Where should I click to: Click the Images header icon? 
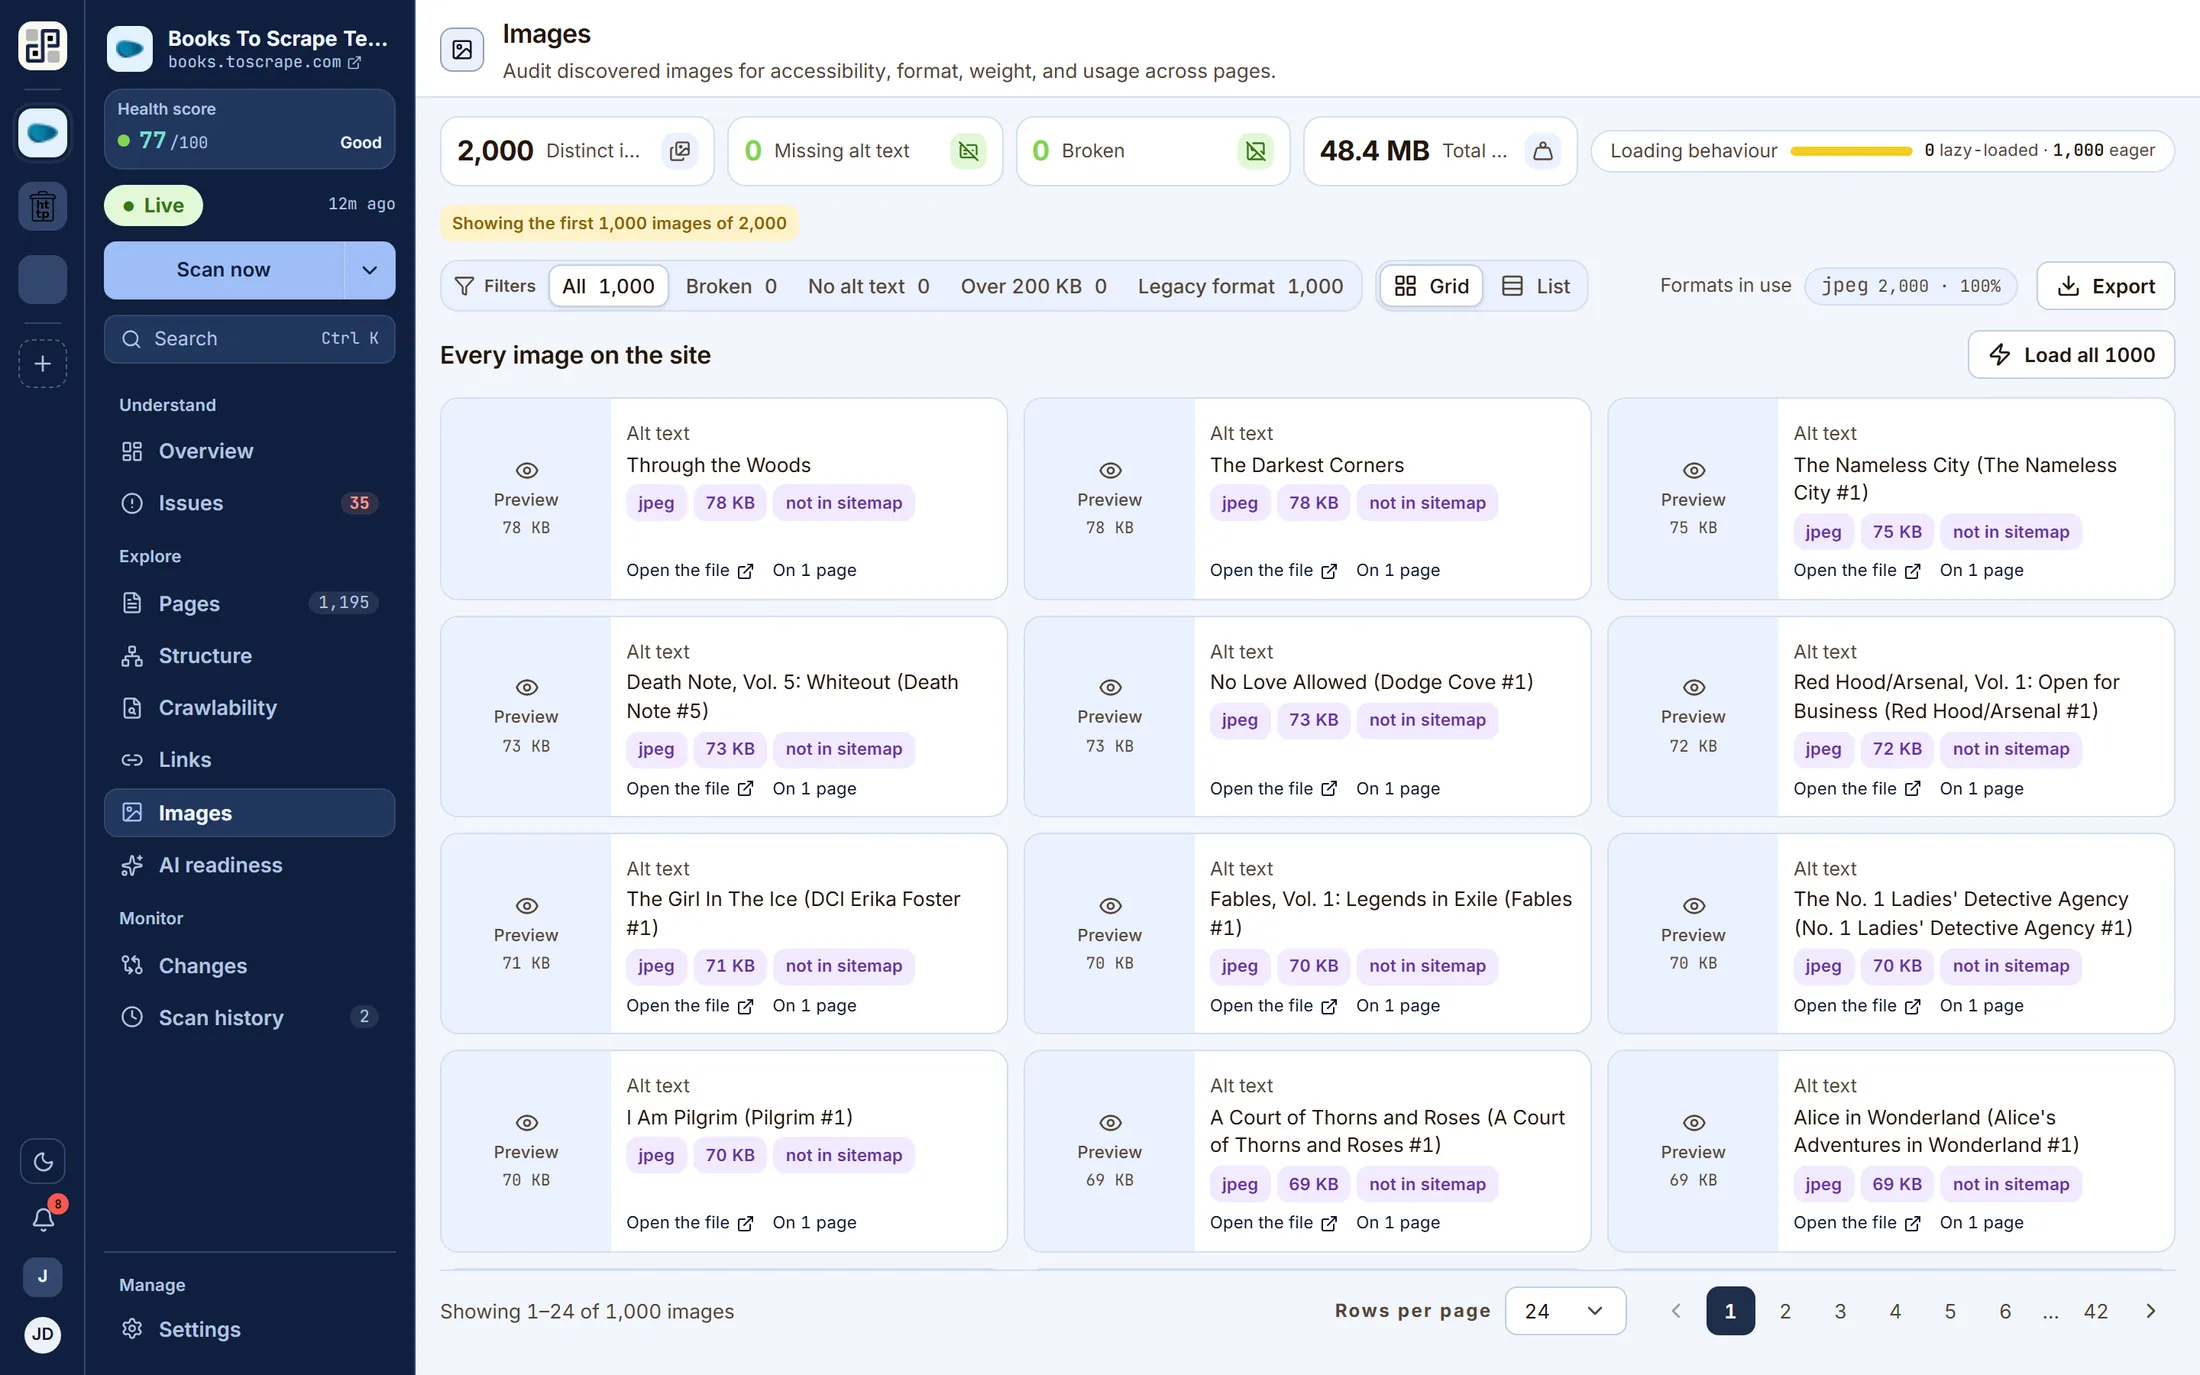(462, 49)
